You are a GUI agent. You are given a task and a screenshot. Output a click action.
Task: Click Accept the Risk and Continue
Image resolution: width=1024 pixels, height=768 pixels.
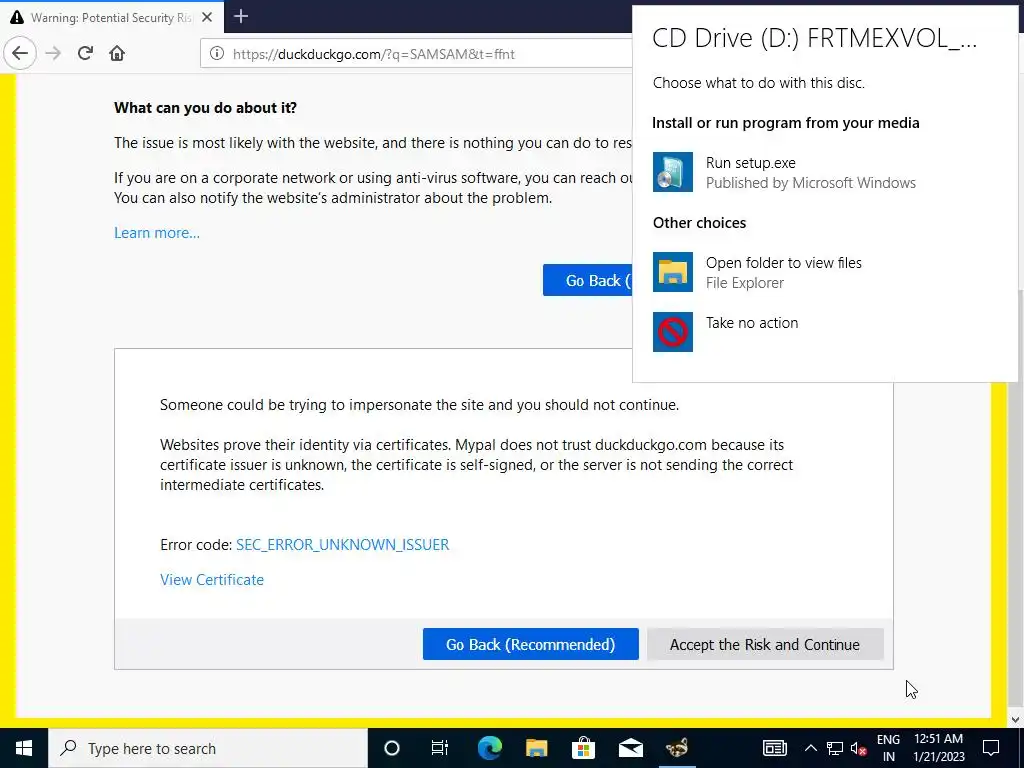(765, 644)
